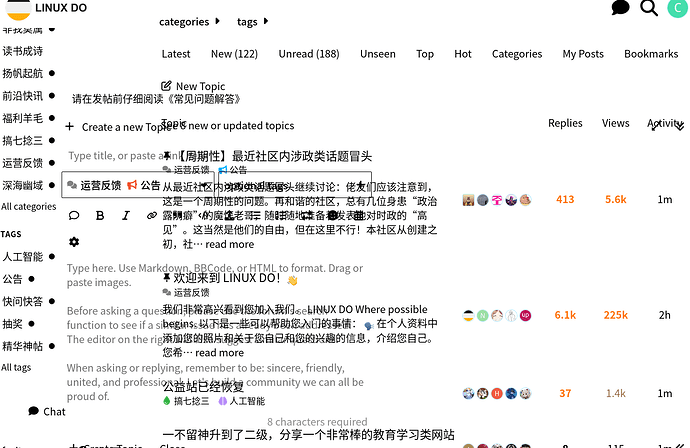This screenshot has width=690, height=448.
Task: Click read more under the welcome topic excerpt
Action: (220, 353)
